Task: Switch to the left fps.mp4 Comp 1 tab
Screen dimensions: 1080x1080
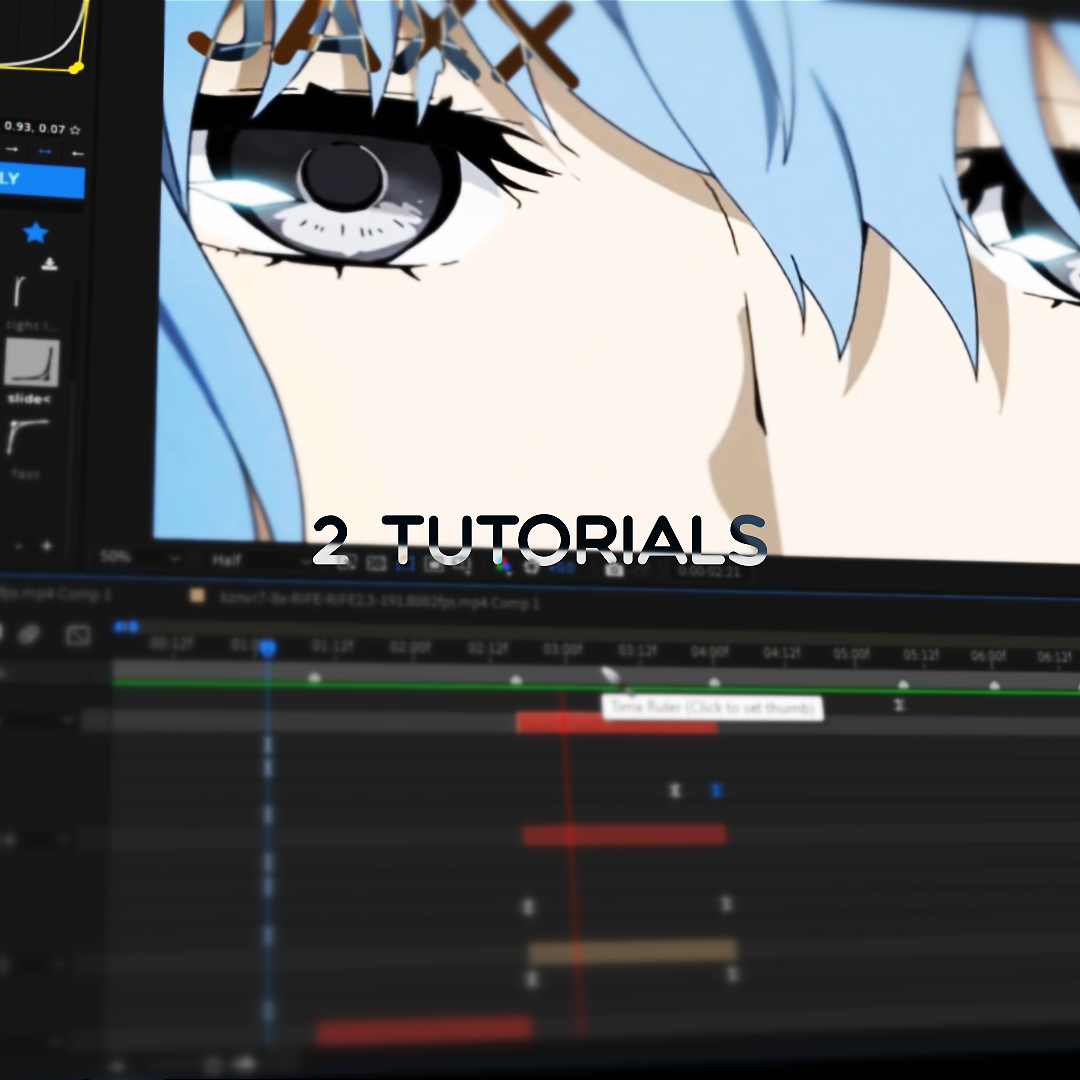Action: (55, 594)
